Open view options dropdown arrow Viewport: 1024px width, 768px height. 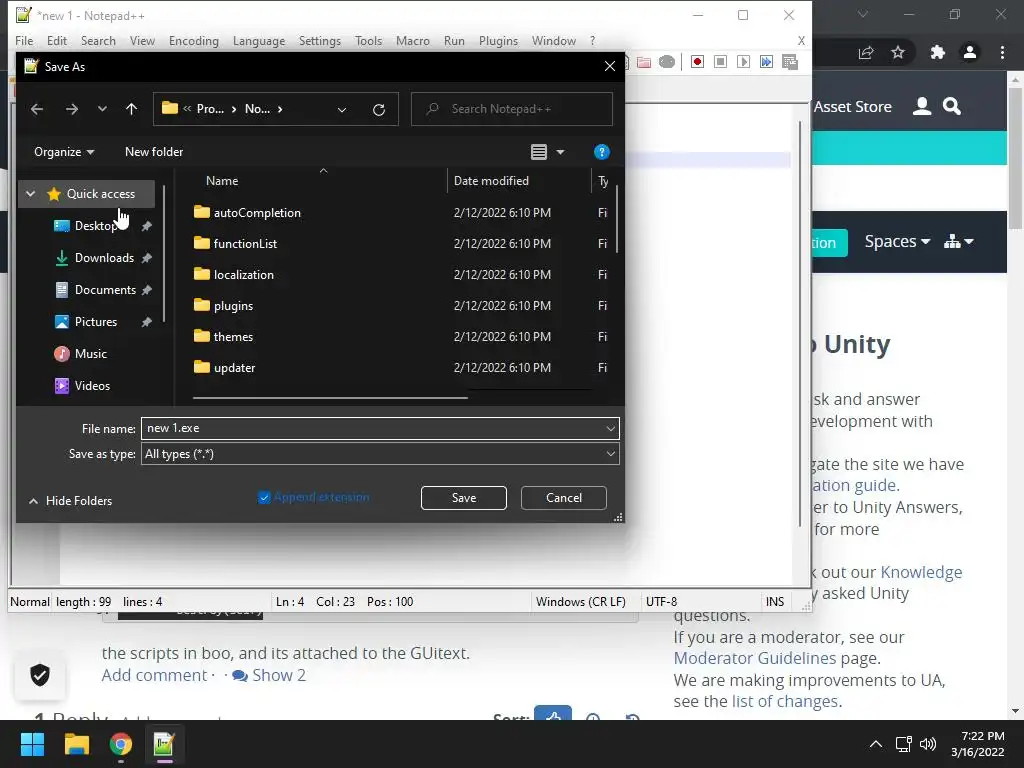pyautogui.click(x=560, y=152)
